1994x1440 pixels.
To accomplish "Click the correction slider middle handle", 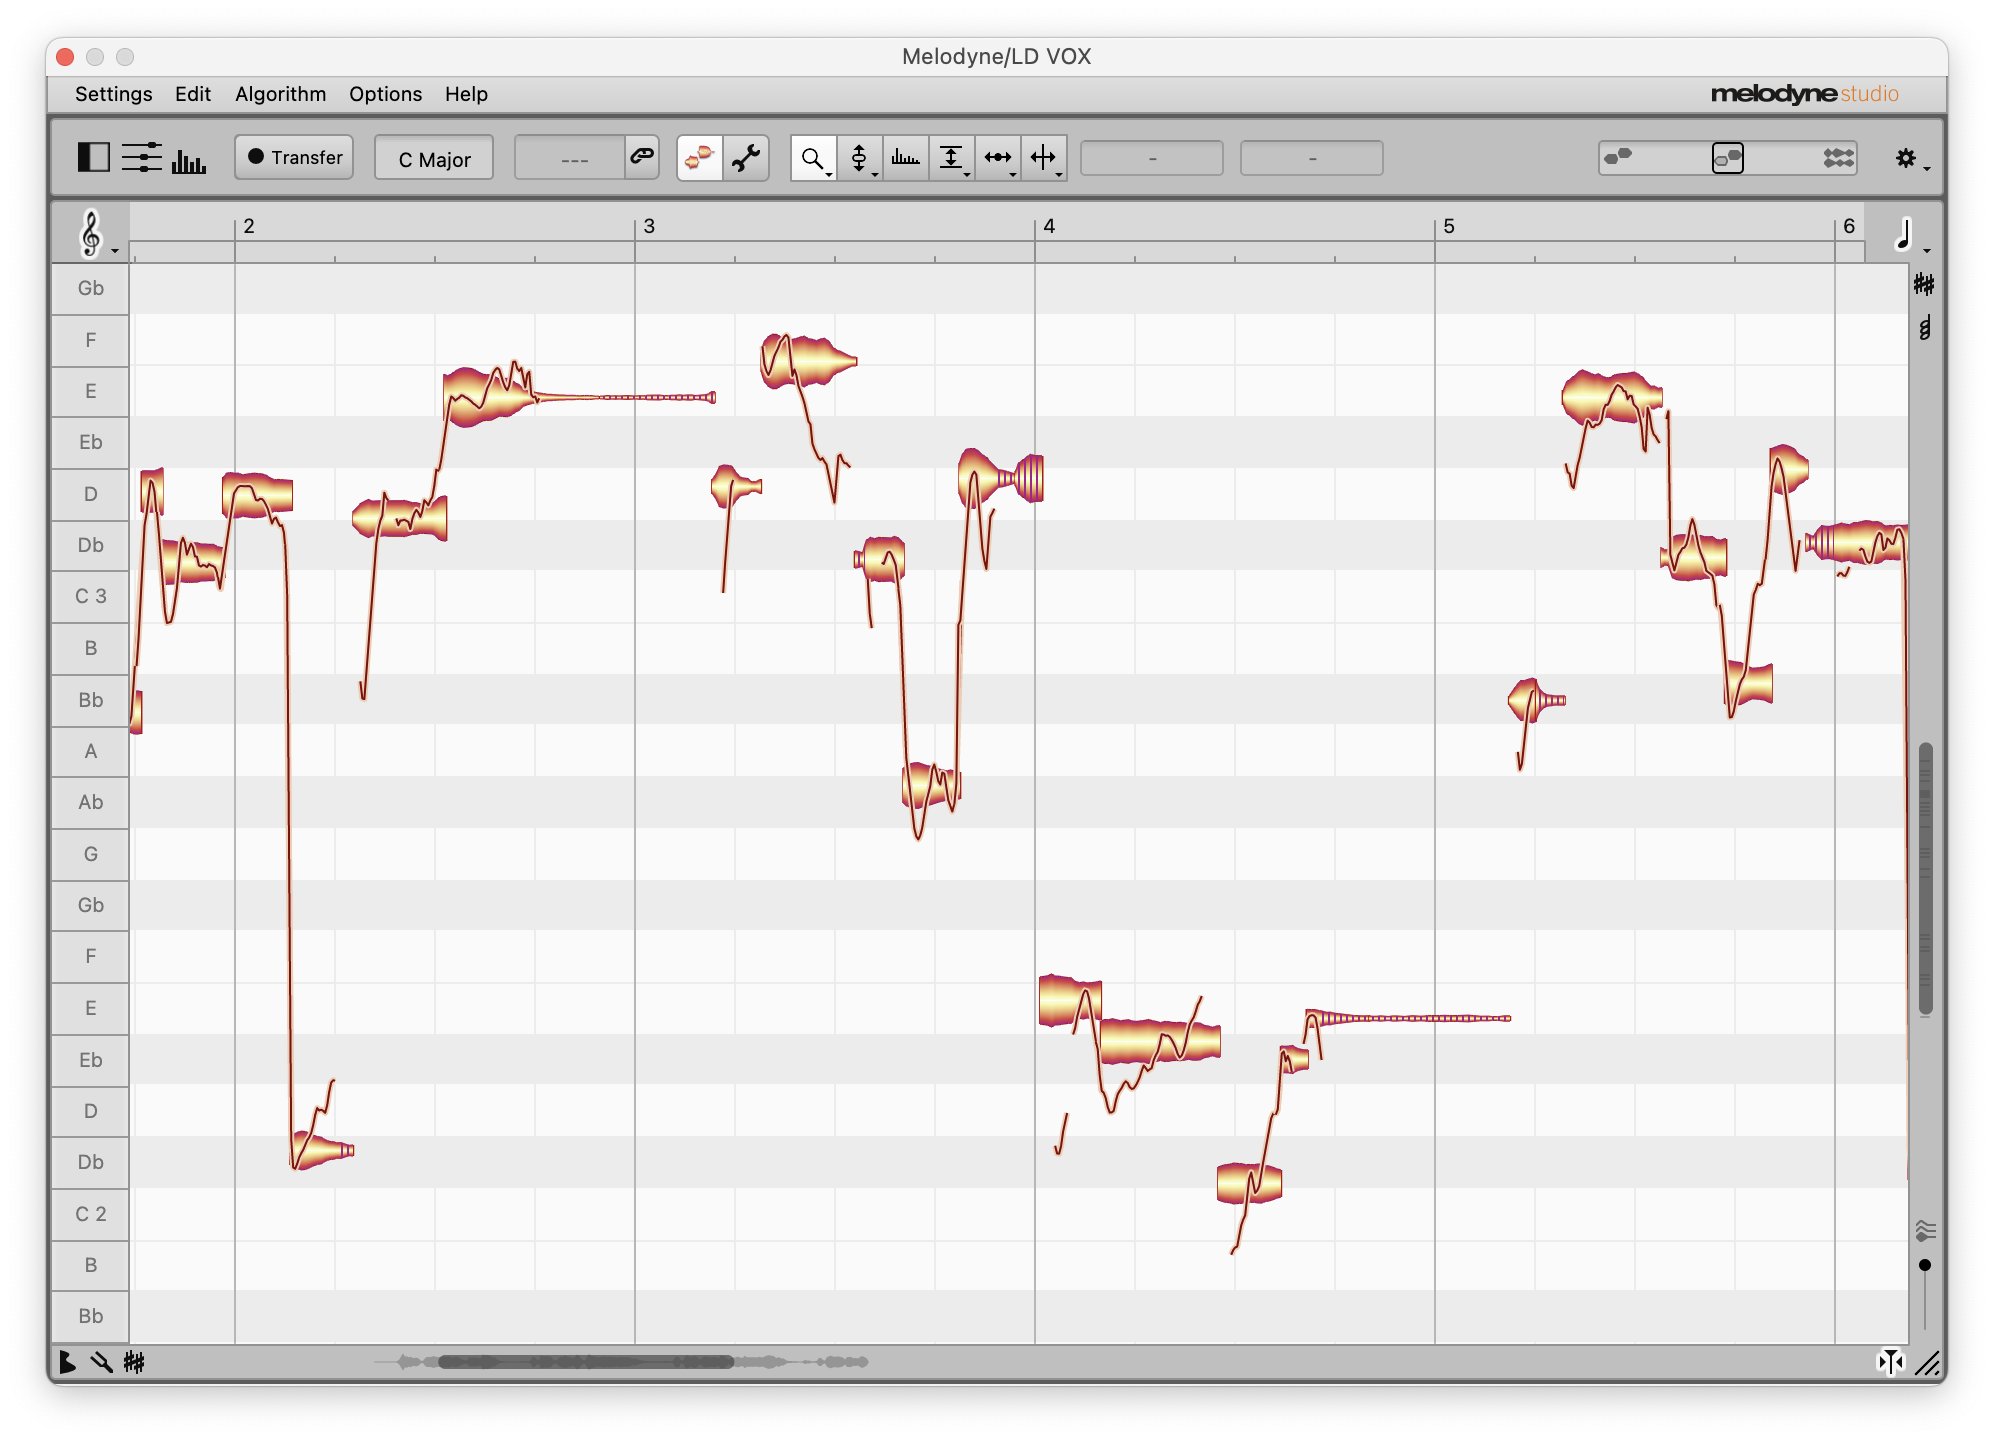I will (1728, 158).
